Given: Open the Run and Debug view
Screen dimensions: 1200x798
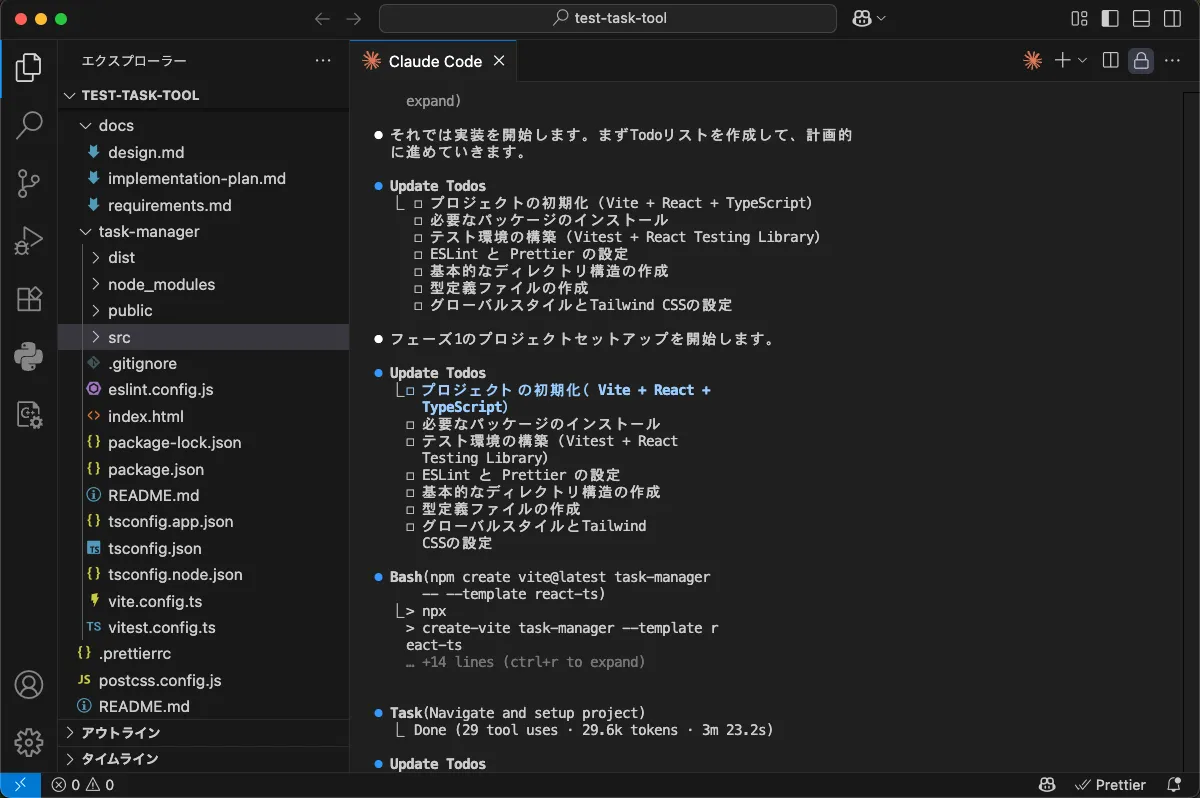Looking at the screenshot, I should click(x=29, y=241).
